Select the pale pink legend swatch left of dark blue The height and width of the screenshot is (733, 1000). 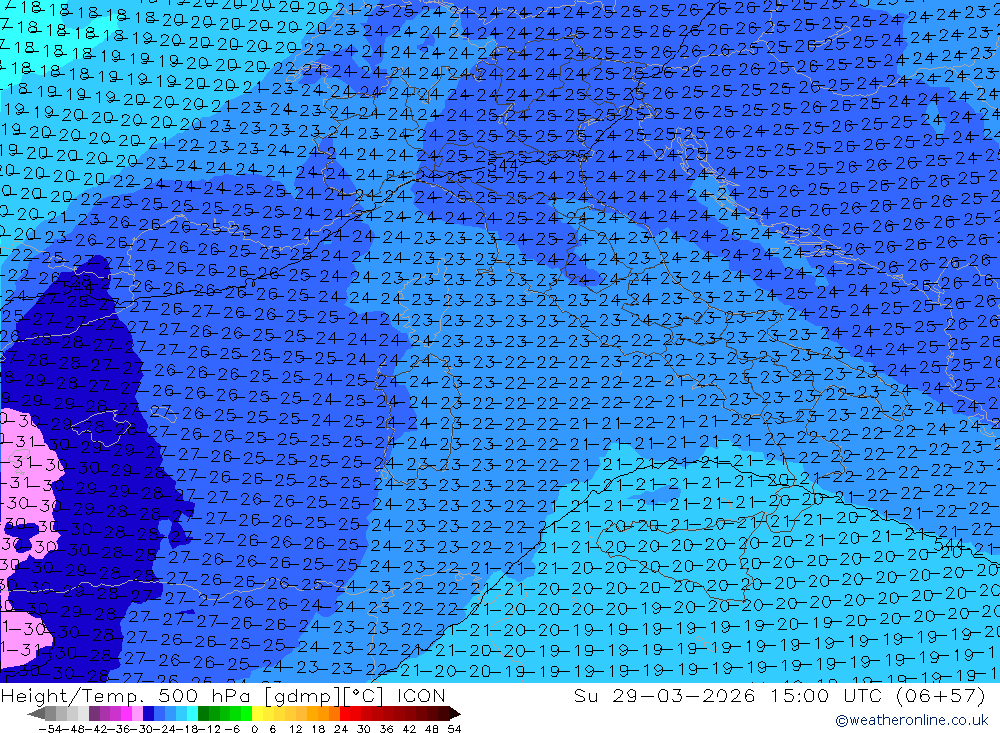point(137,713)
